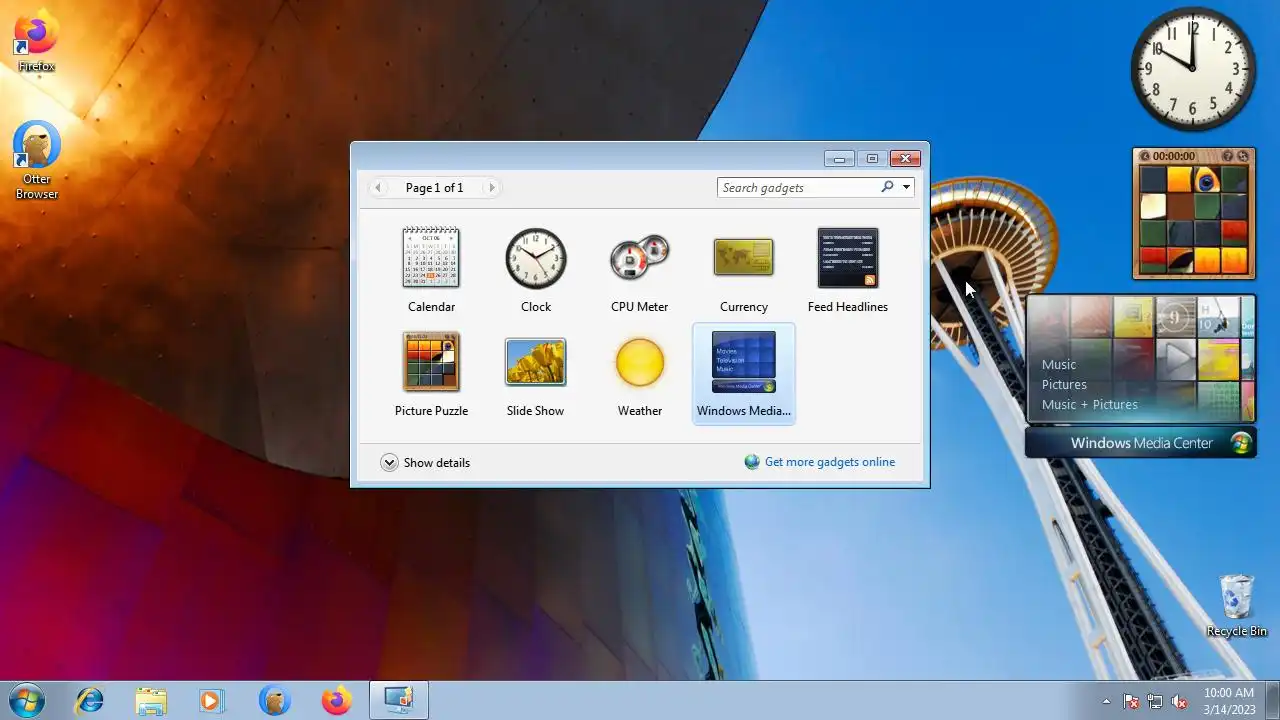Go to previous gadget page arrow
1280x720 pixels.
point(378,187)
